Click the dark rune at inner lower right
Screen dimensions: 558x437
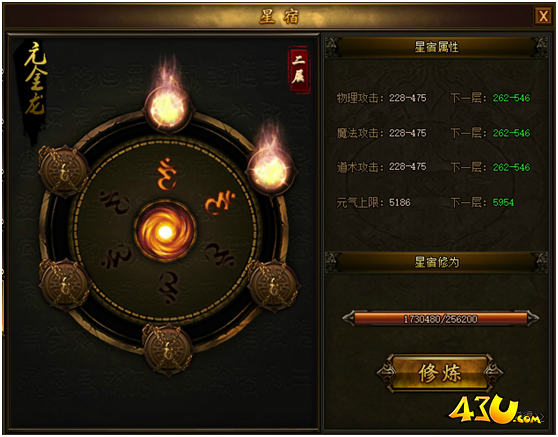click(x=221, y=255)
